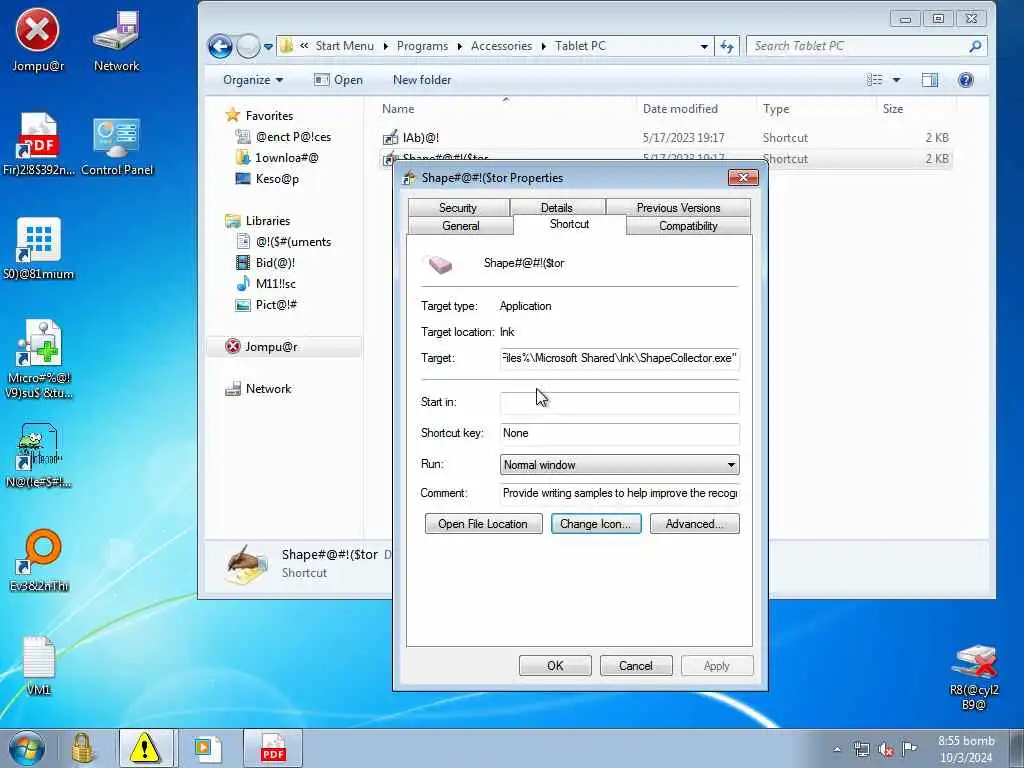Expand the Accessories breadcrumb arrow
The image size is (1024, 768).
(x=543, y=46)
